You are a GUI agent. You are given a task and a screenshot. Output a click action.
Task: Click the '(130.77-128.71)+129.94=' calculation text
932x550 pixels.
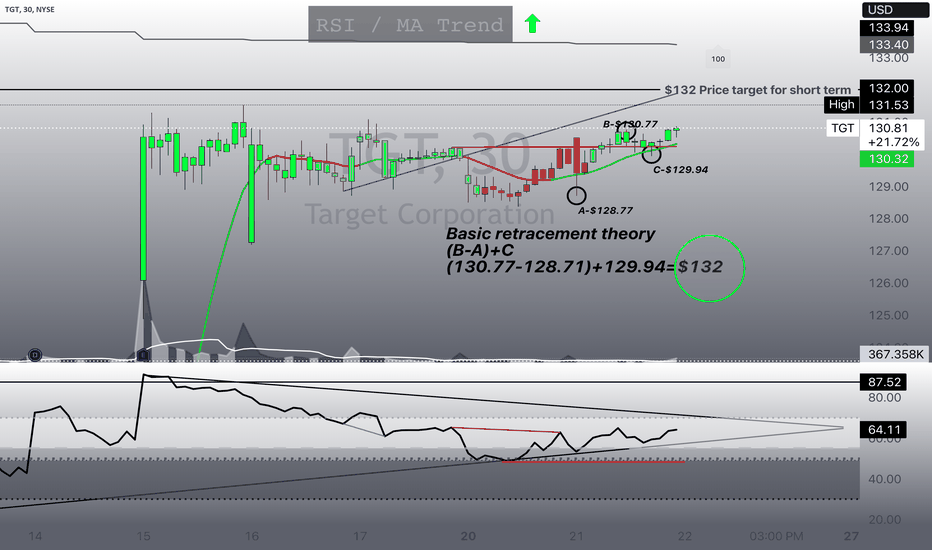pyautogui.click(x=562, y=267)
